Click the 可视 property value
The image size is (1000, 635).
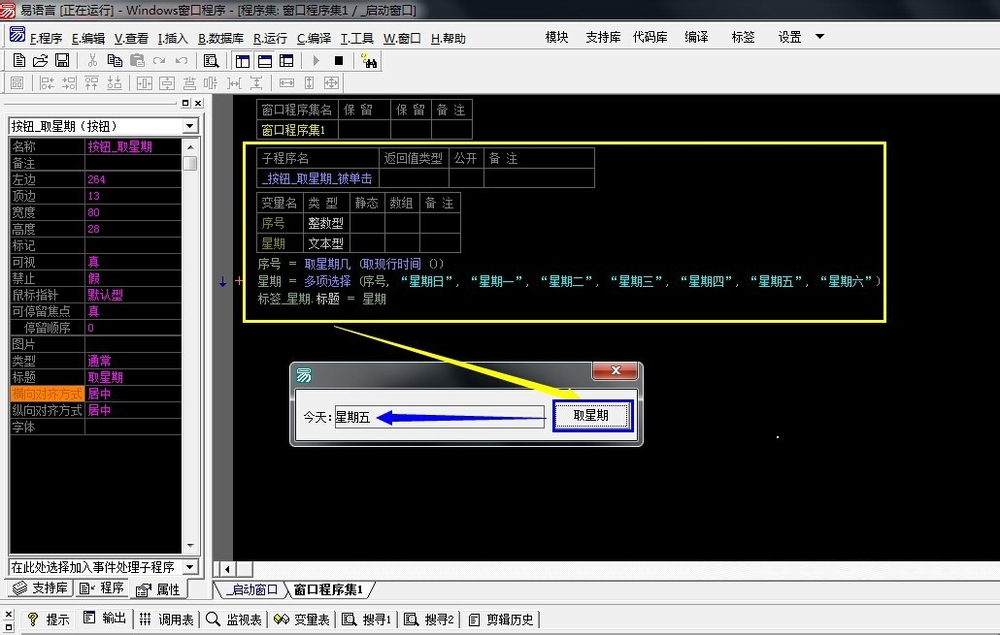(133, 262)
